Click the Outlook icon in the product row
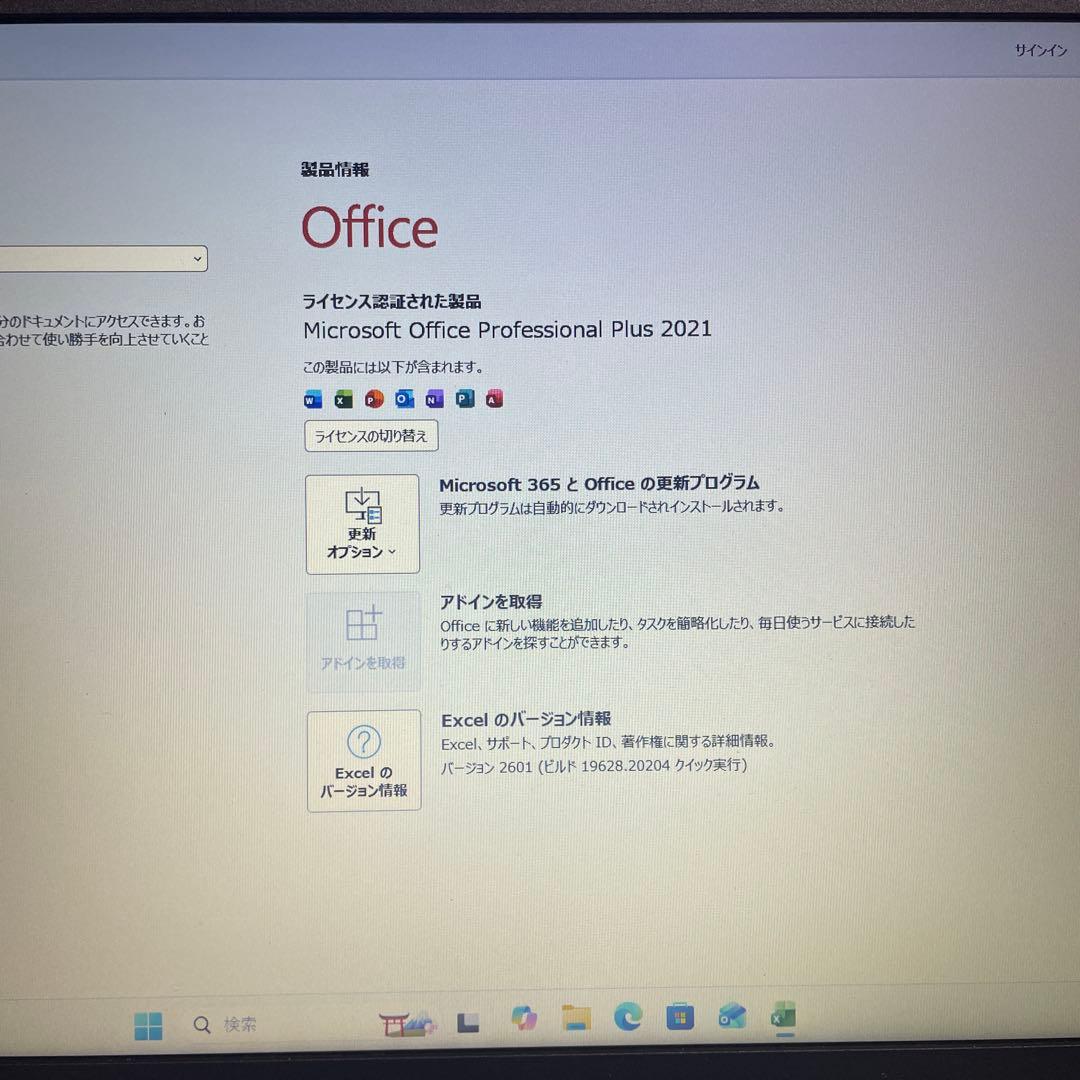Screen dimensions: 1080x1080 403,399
